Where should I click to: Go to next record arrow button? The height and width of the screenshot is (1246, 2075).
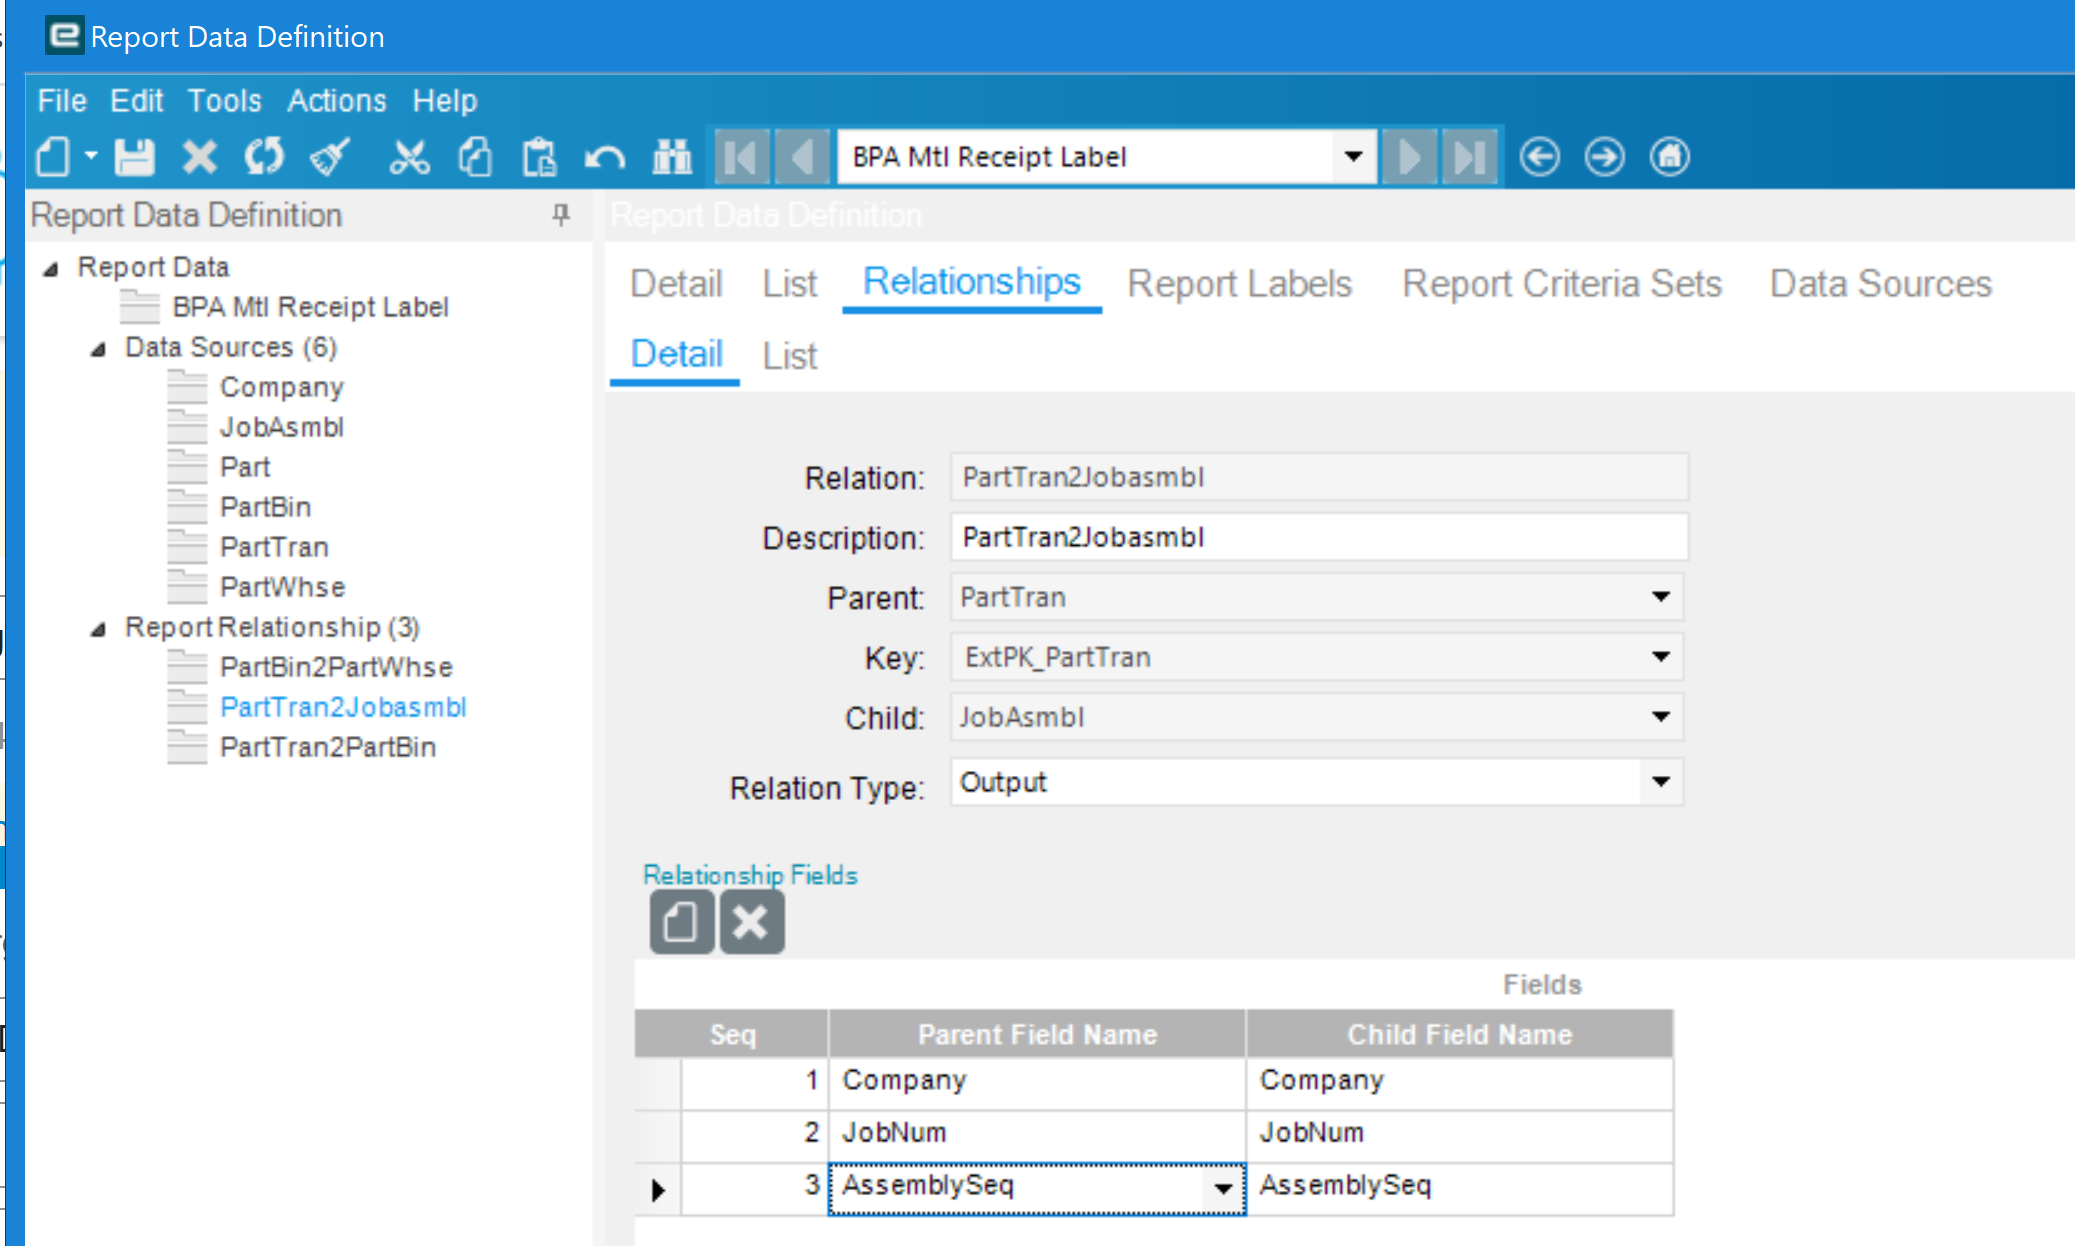click(x=1409, y=157)
